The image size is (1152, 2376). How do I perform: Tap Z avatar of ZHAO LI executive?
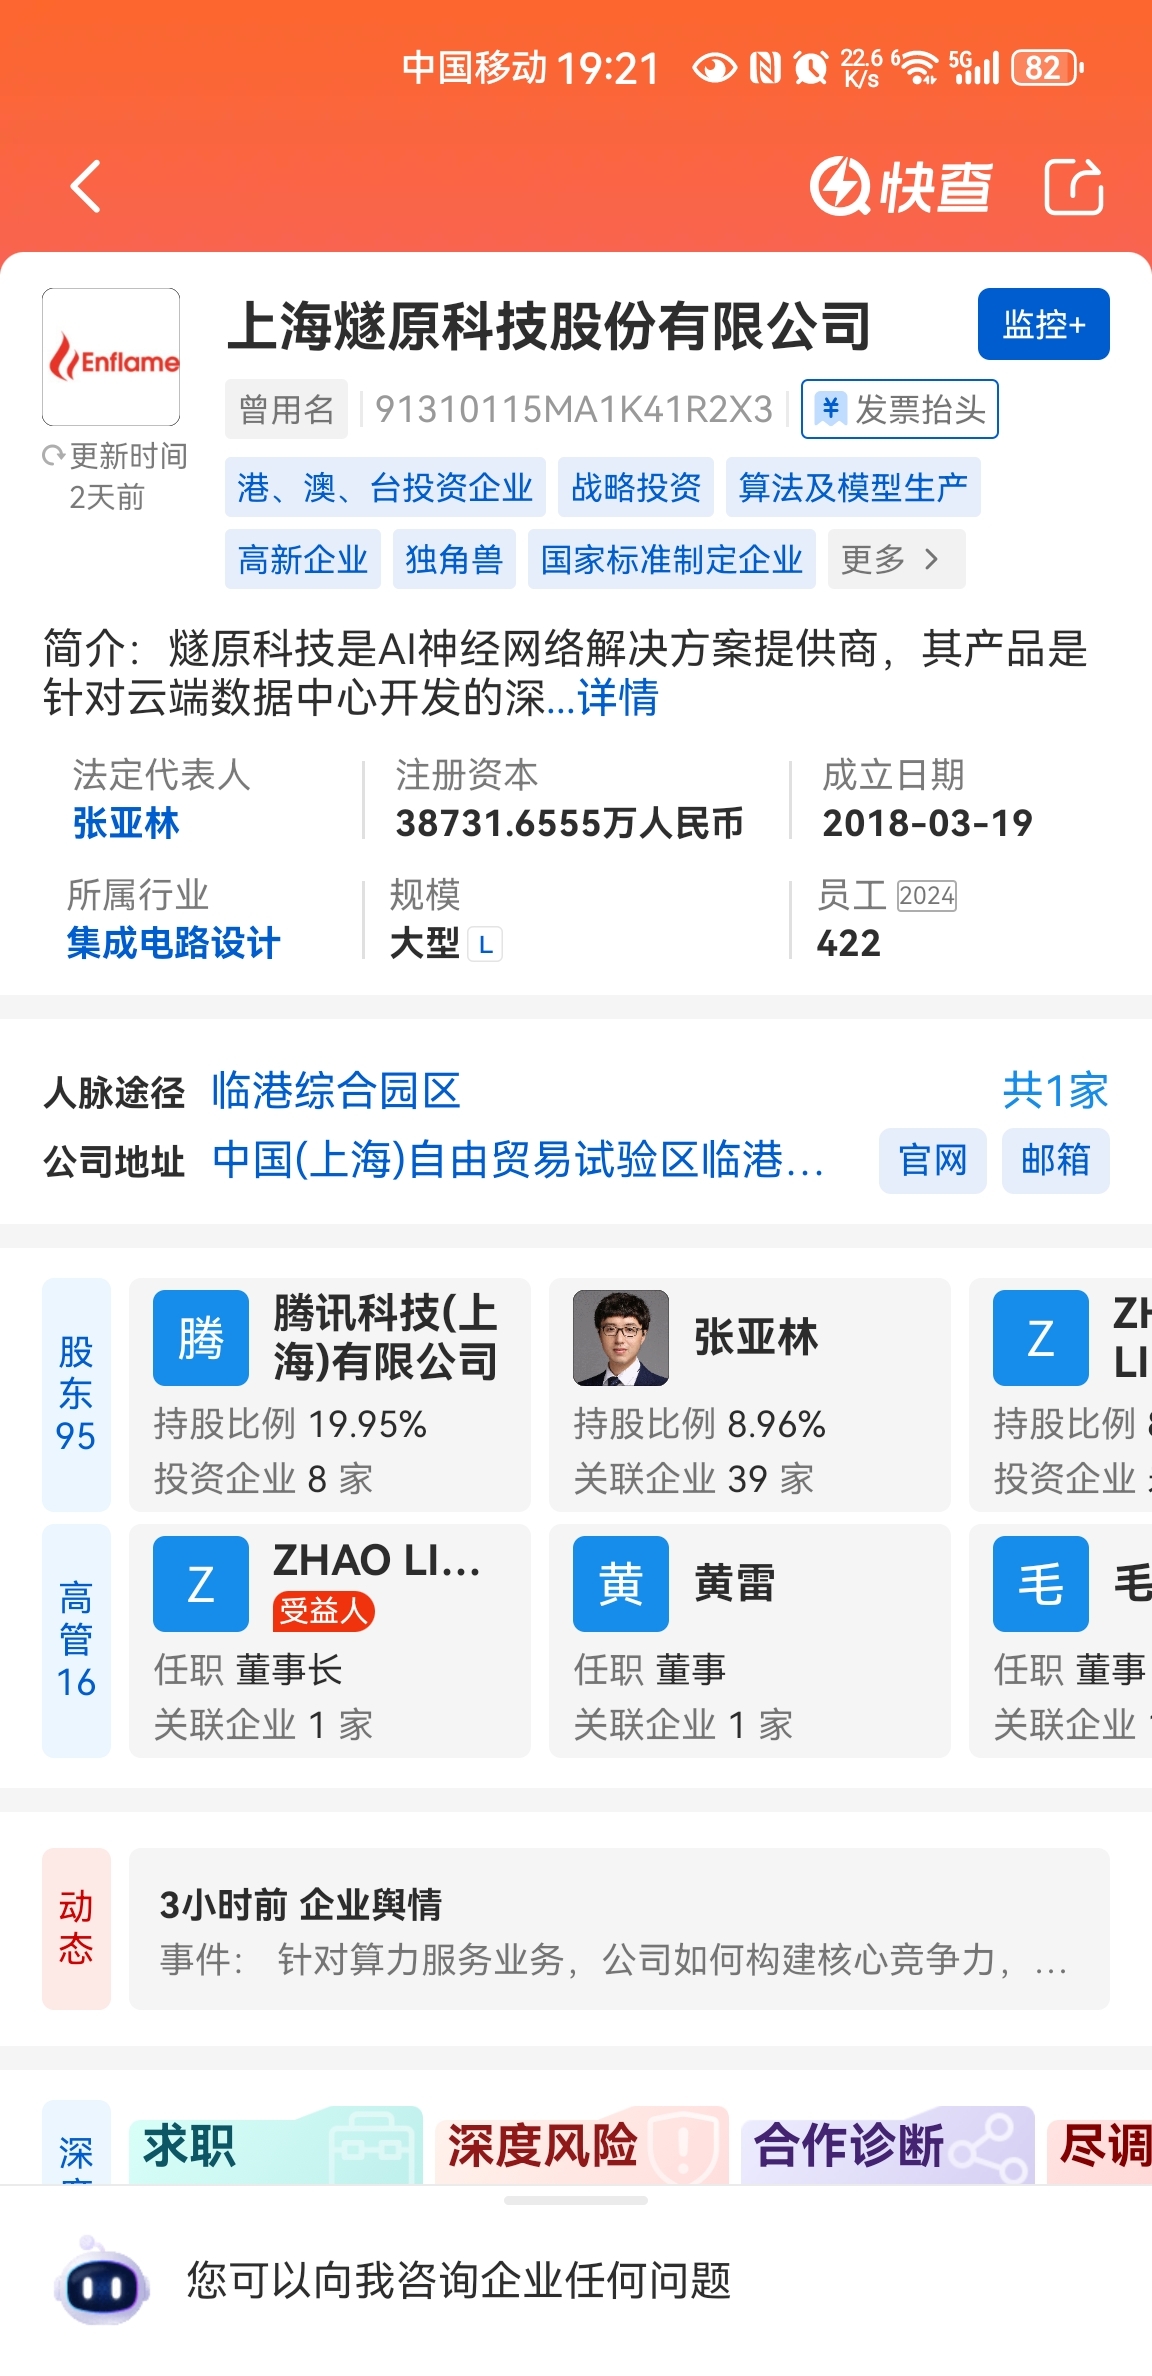tap(201, 1584)
